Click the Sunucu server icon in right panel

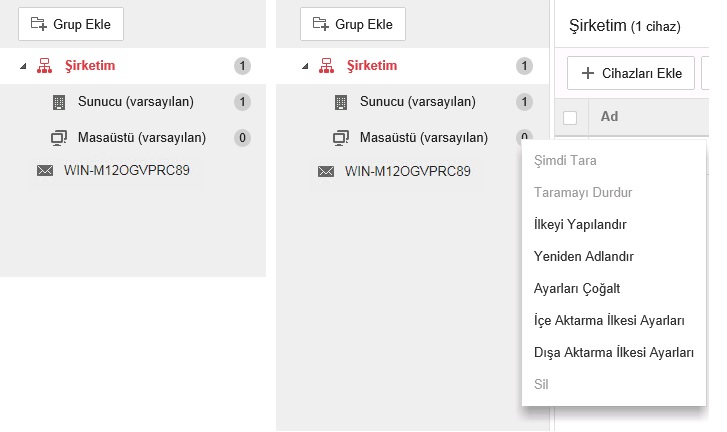[340, 102]
